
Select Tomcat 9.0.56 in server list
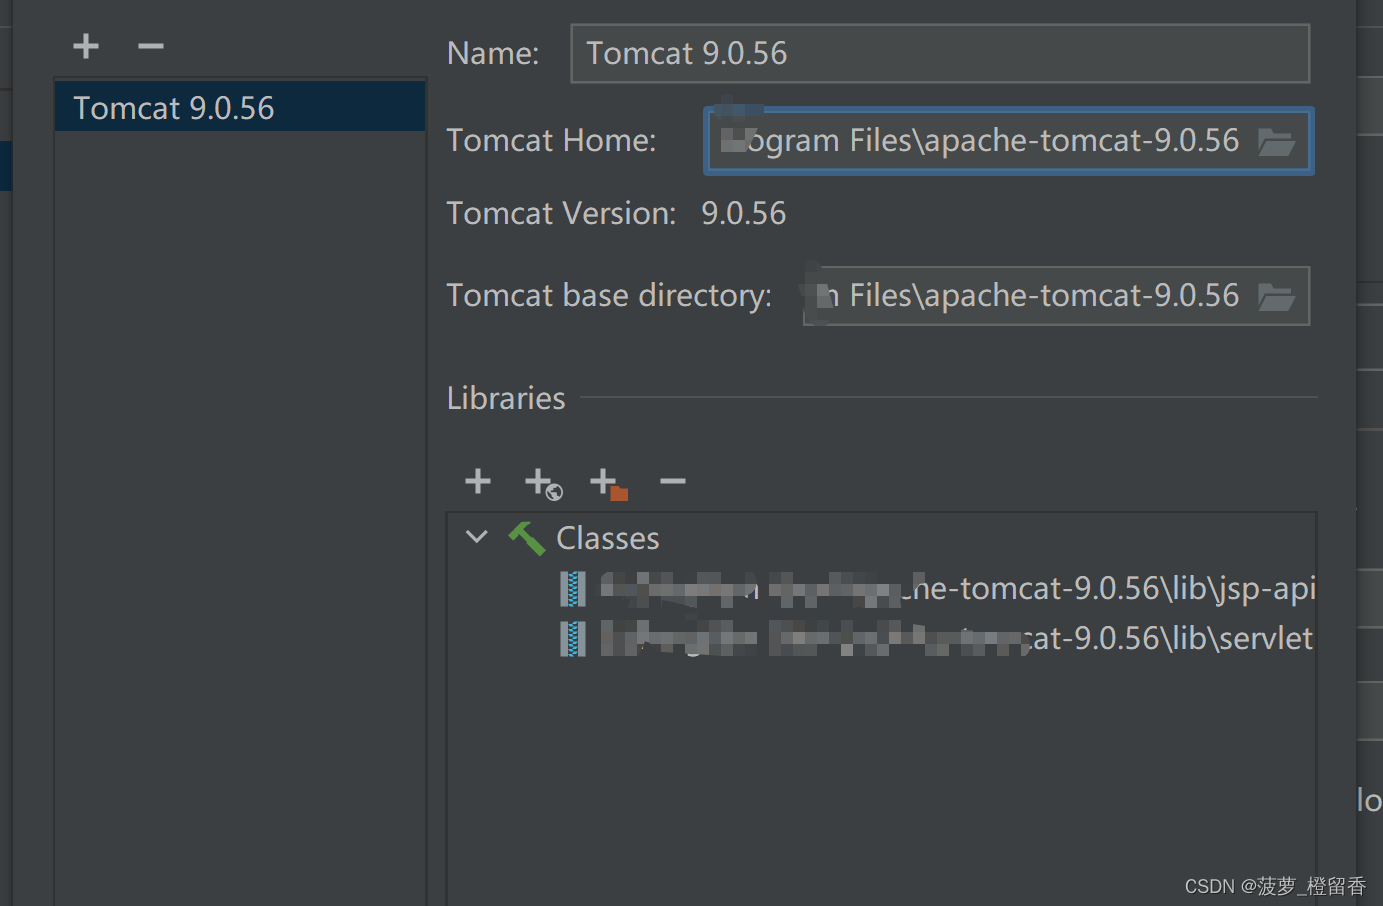click(x=240, y=107)
